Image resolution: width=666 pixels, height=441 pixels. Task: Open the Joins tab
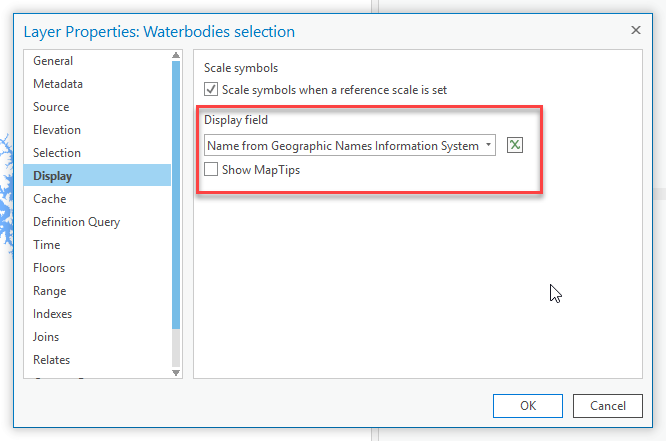pos(47,337)
